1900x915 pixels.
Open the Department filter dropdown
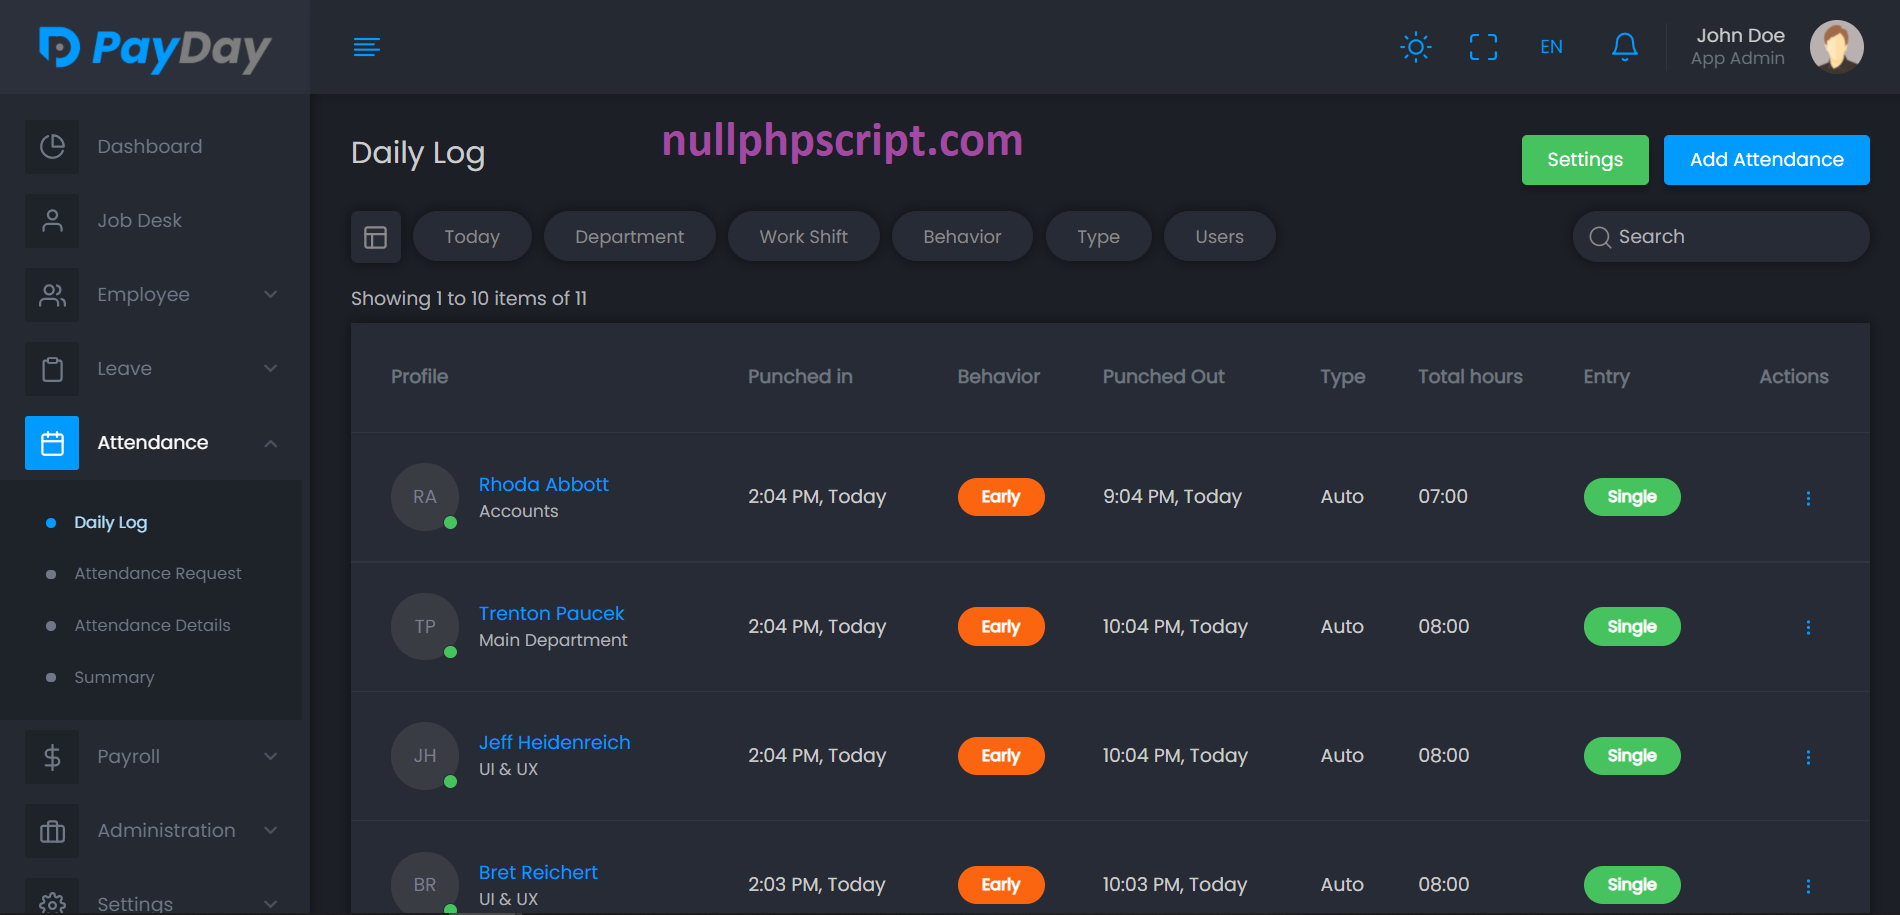tap(629, 237)
